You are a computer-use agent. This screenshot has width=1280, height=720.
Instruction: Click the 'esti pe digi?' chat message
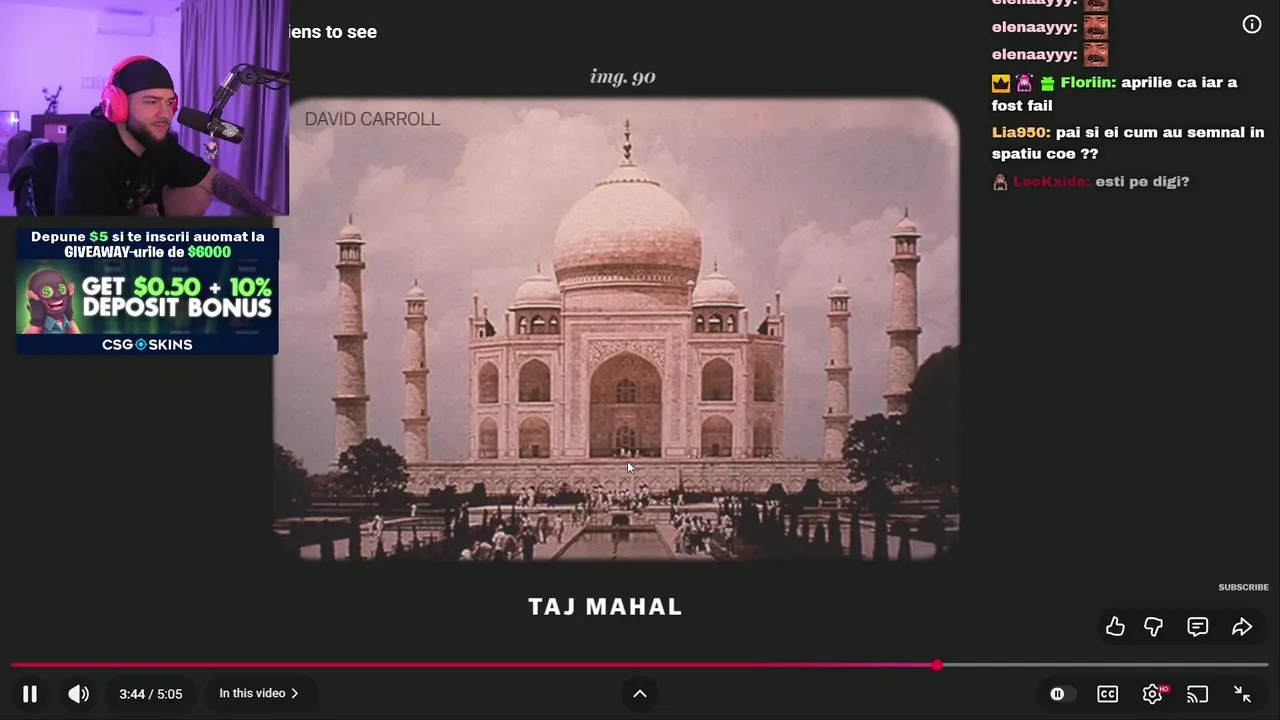tap(1142, 181)
